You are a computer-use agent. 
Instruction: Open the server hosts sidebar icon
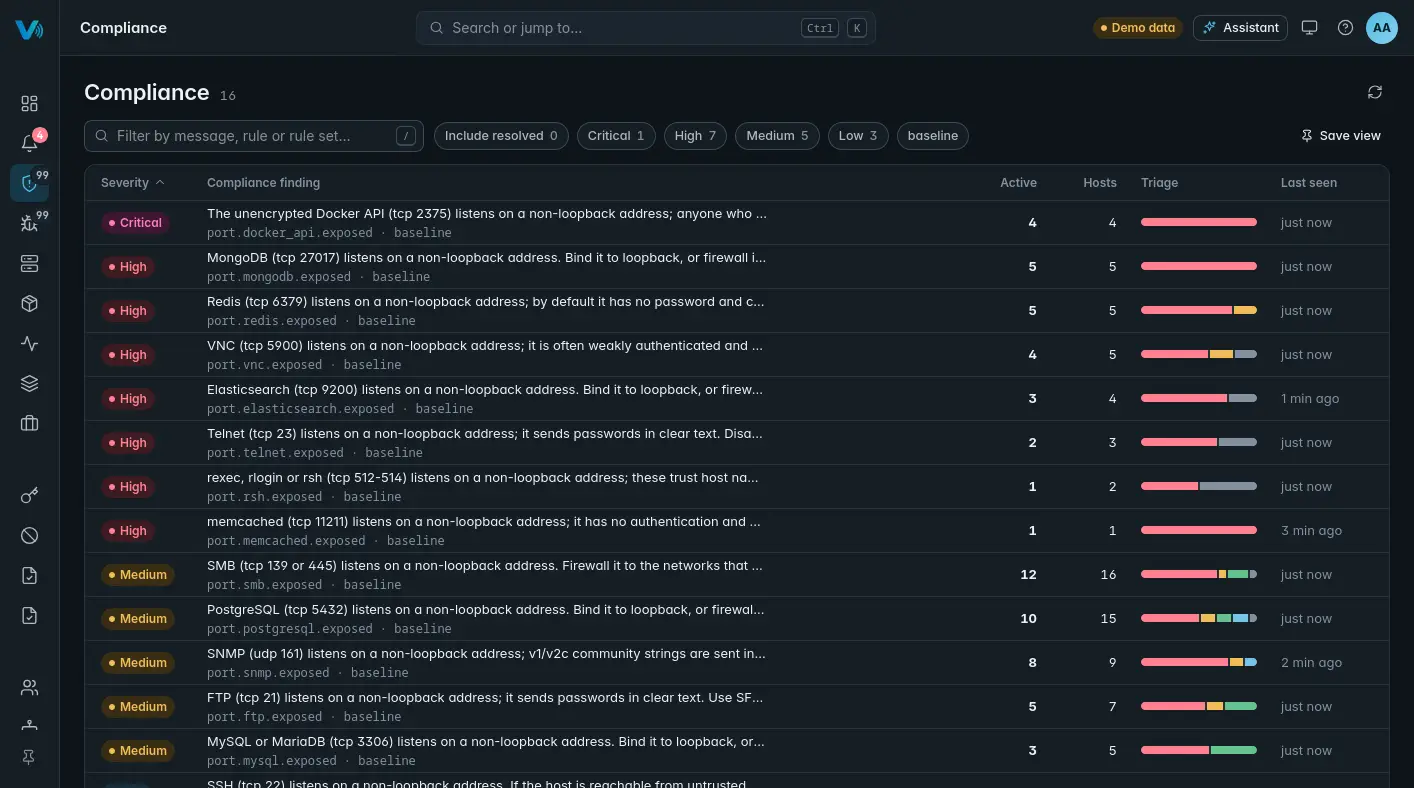pos(29,263)
